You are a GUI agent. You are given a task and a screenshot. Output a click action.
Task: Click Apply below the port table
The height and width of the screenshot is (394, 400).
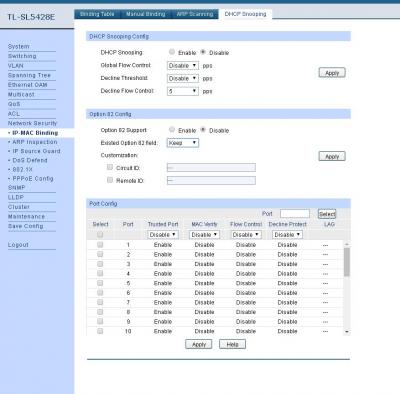click(199, 344)
